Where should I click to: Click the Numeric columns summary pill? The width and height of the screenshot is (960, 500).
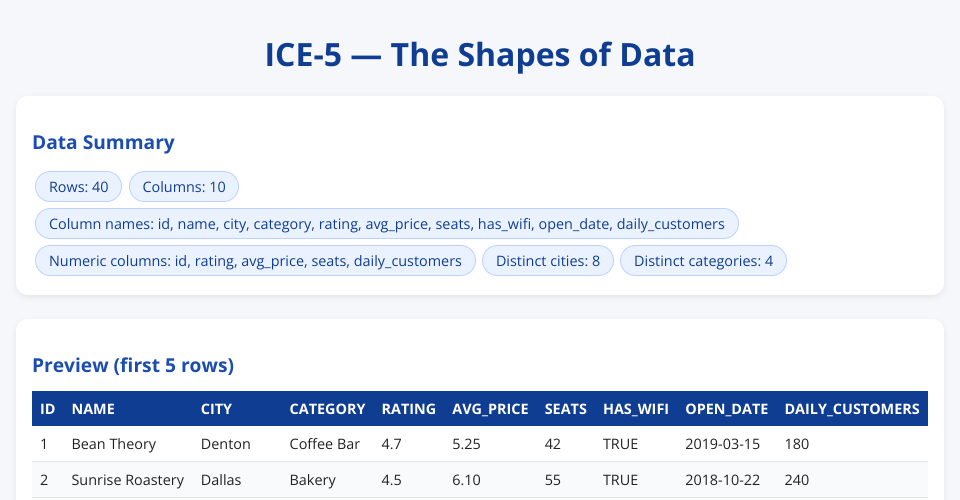[x=255, y=261]
